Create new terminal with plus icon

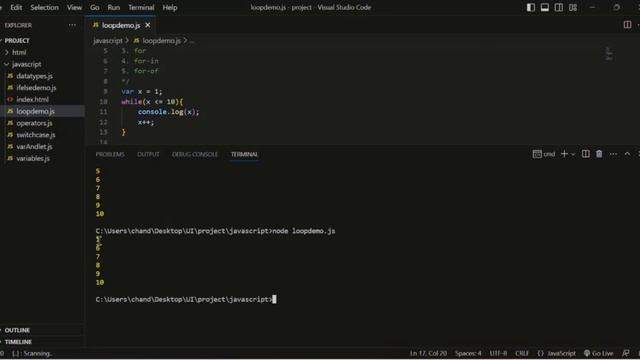pos(564,154)
